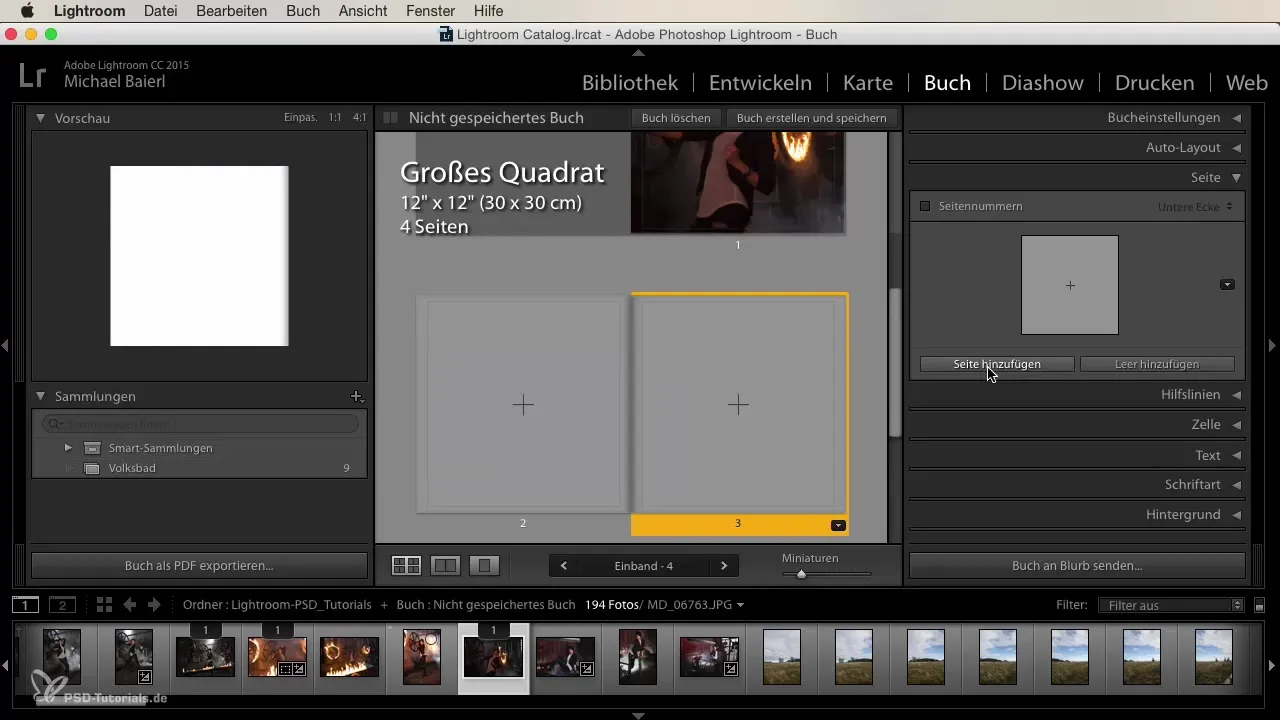Go back with filmstrip left arrow
This screenshot has height=720, width=1280.
click(x=129, y=605)
